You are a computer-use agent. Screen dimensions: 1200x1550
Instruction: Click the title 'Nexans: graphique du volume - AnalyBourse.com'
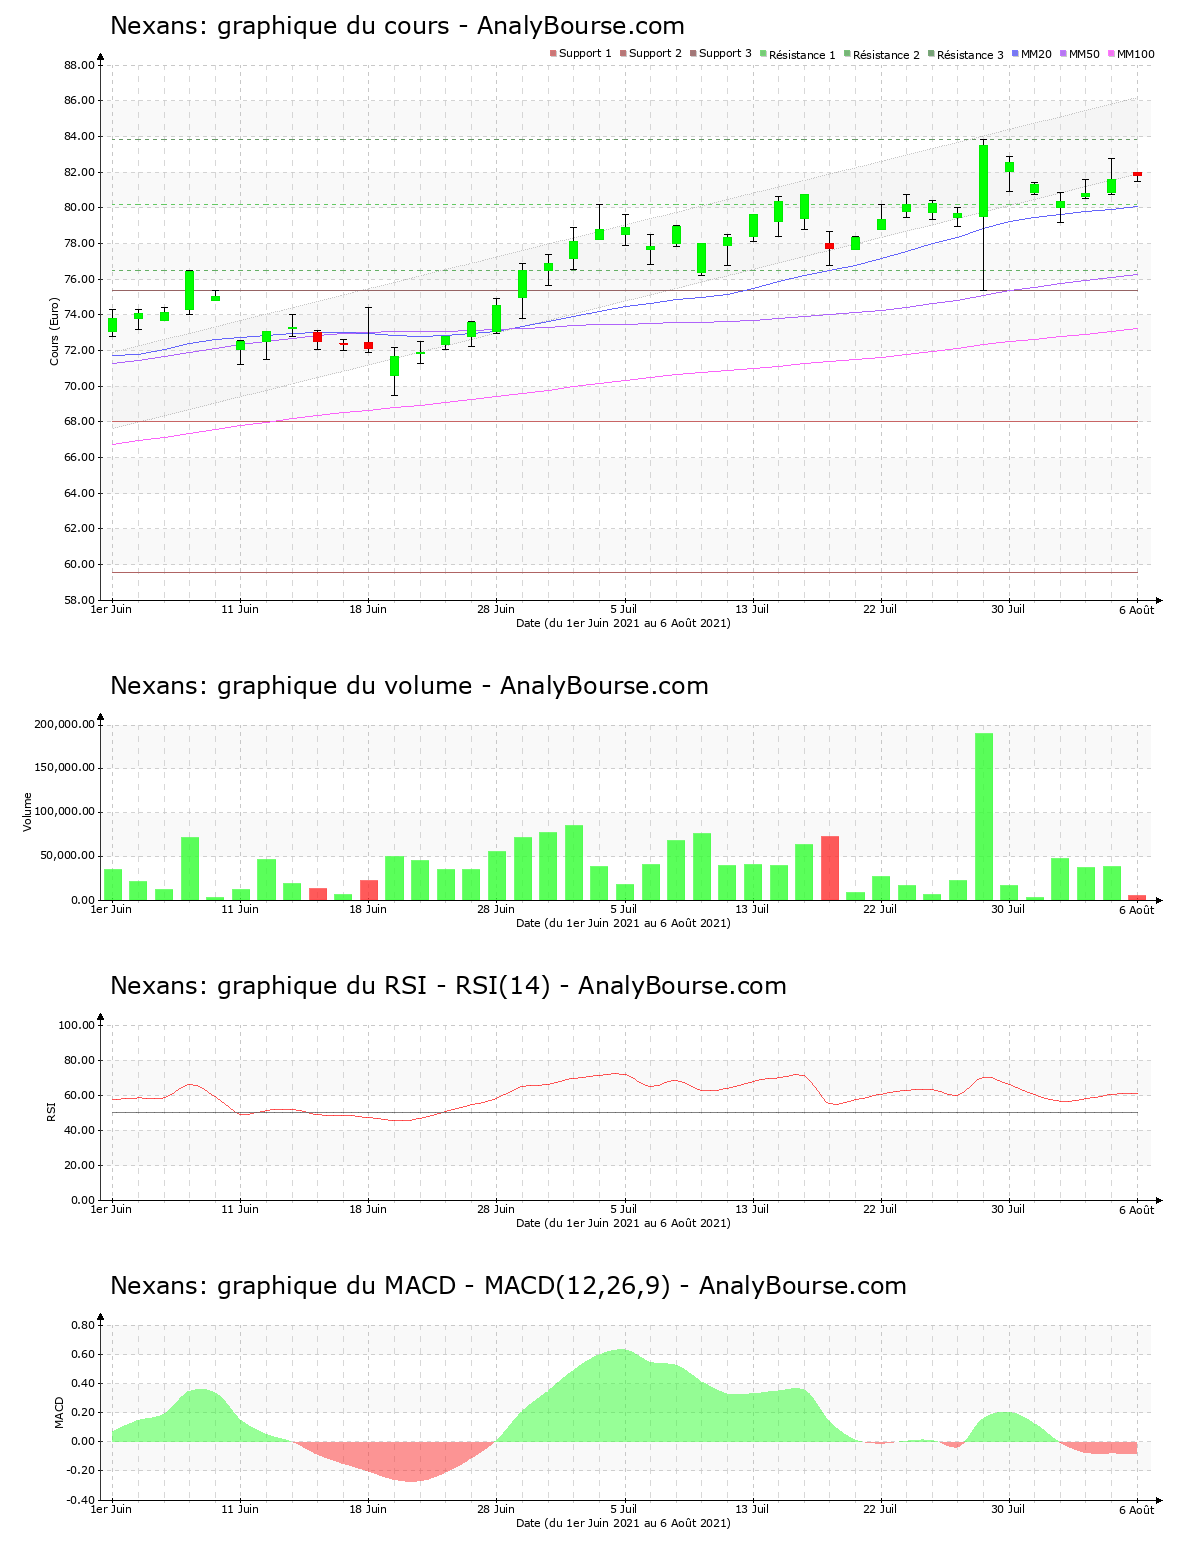(409, 686)
